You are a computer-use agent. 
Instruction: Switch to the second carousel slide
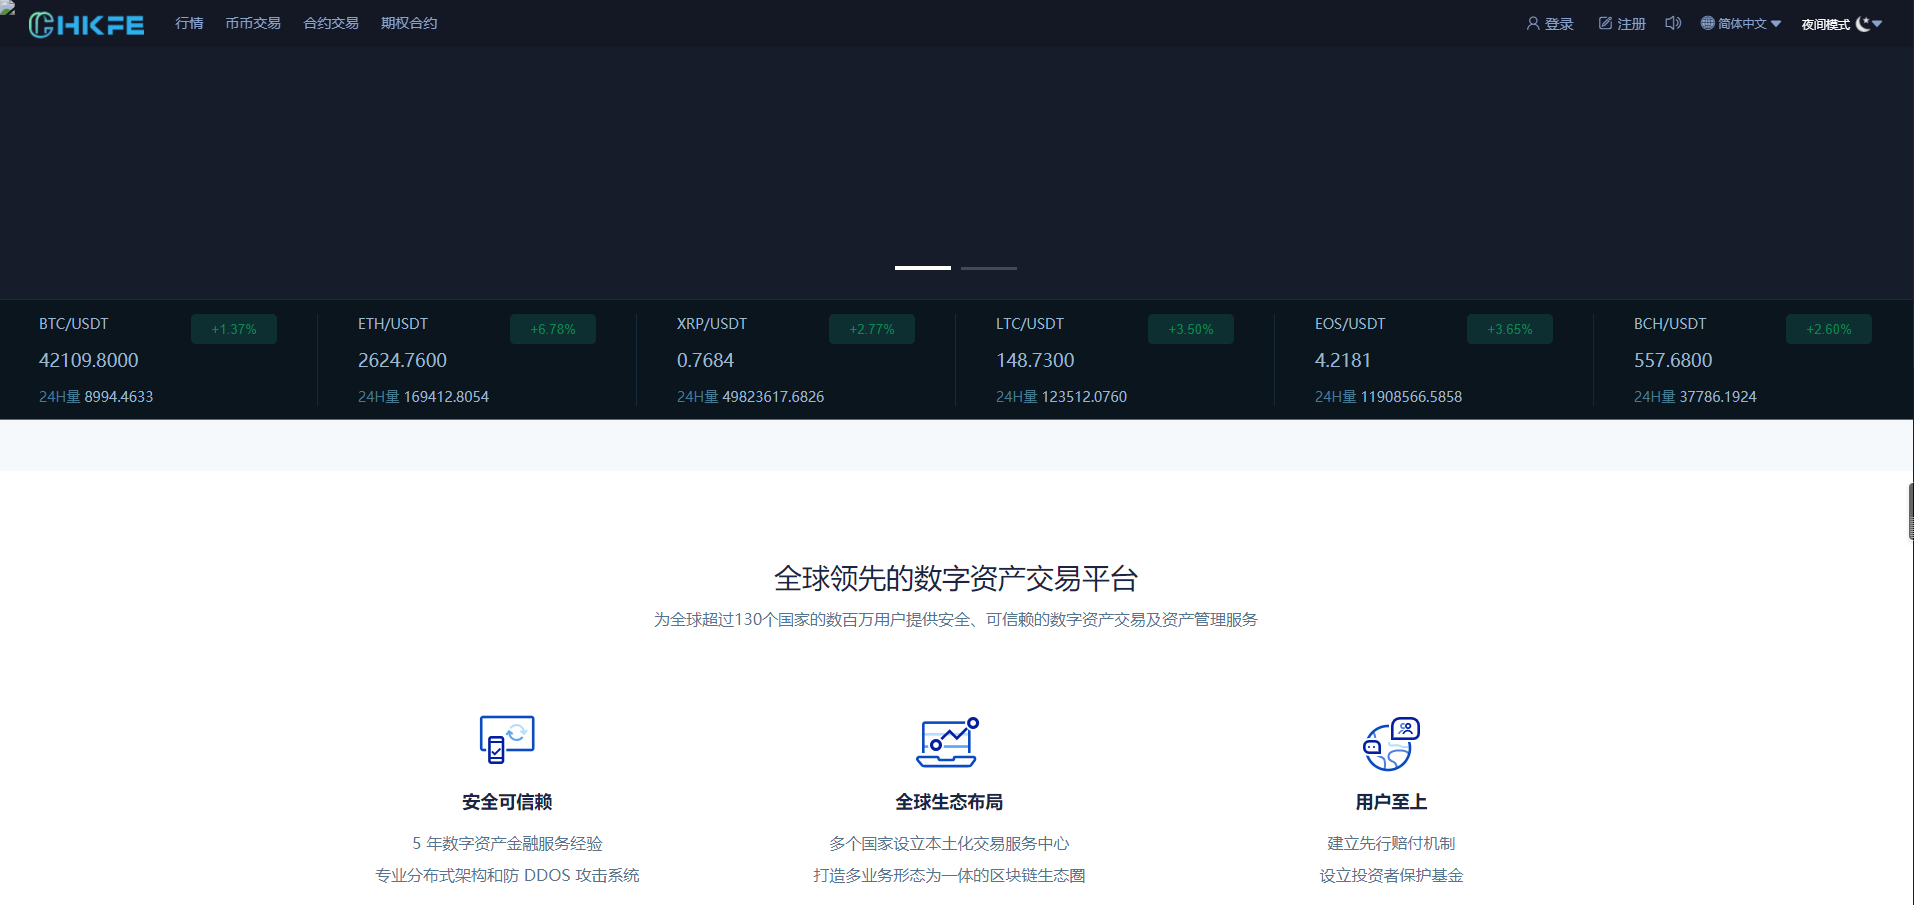click(x=988, y=268)
